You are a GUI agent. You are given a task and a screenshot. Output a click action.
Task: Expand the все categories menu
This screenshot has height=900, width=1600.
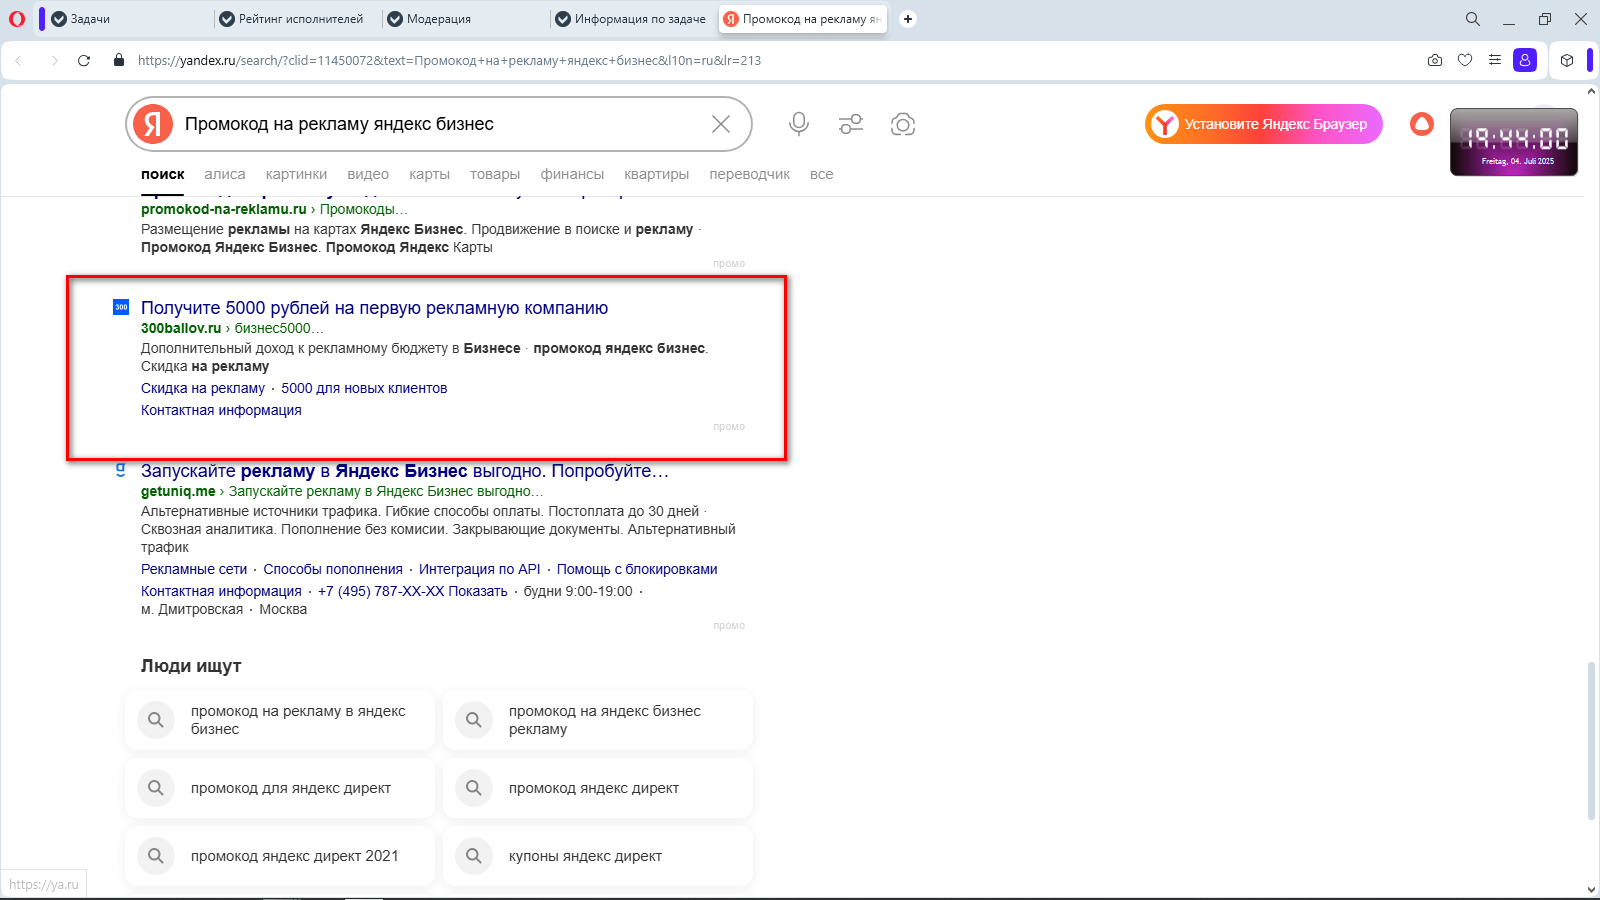coord(821,174)
